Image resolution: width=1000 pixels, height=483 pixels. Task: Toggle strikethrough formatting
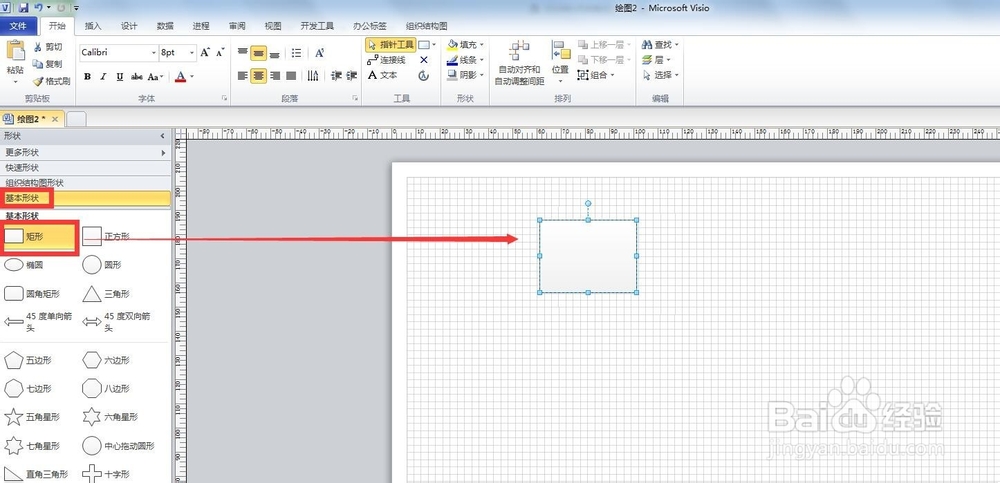136,77
